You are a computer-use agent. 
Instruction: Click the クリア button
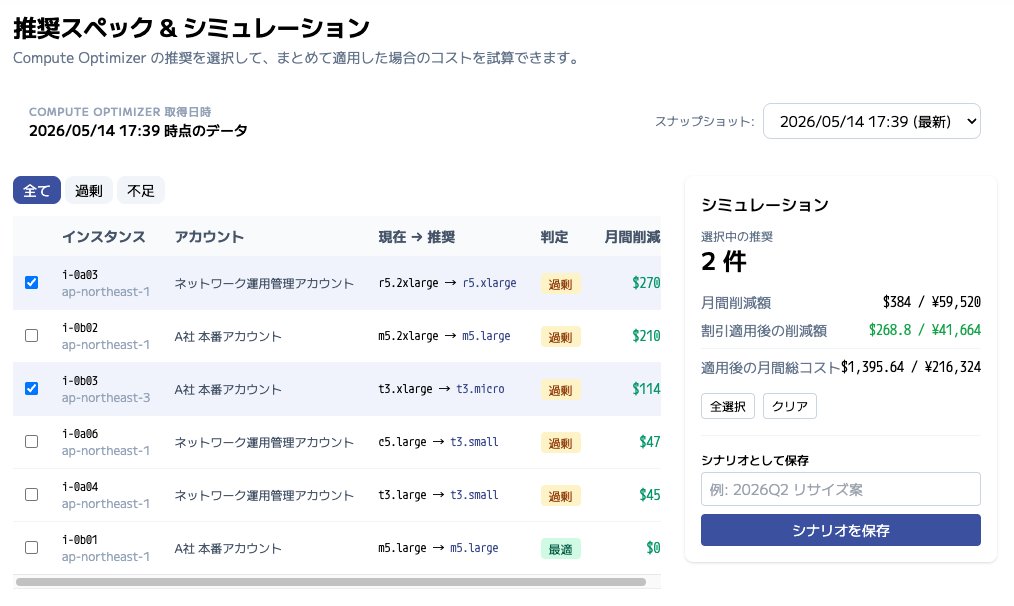790,406
